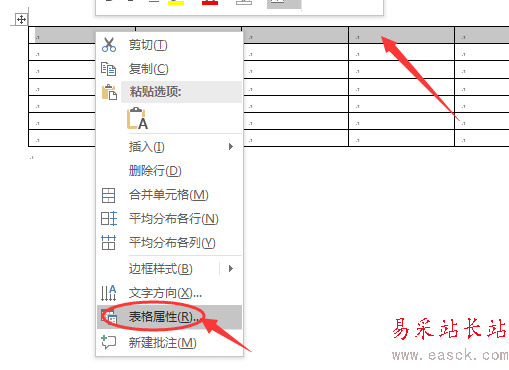509x370 pixels.
Task: Click the clipboard icon beside 粘贴选项
Action: click(109, 92)
